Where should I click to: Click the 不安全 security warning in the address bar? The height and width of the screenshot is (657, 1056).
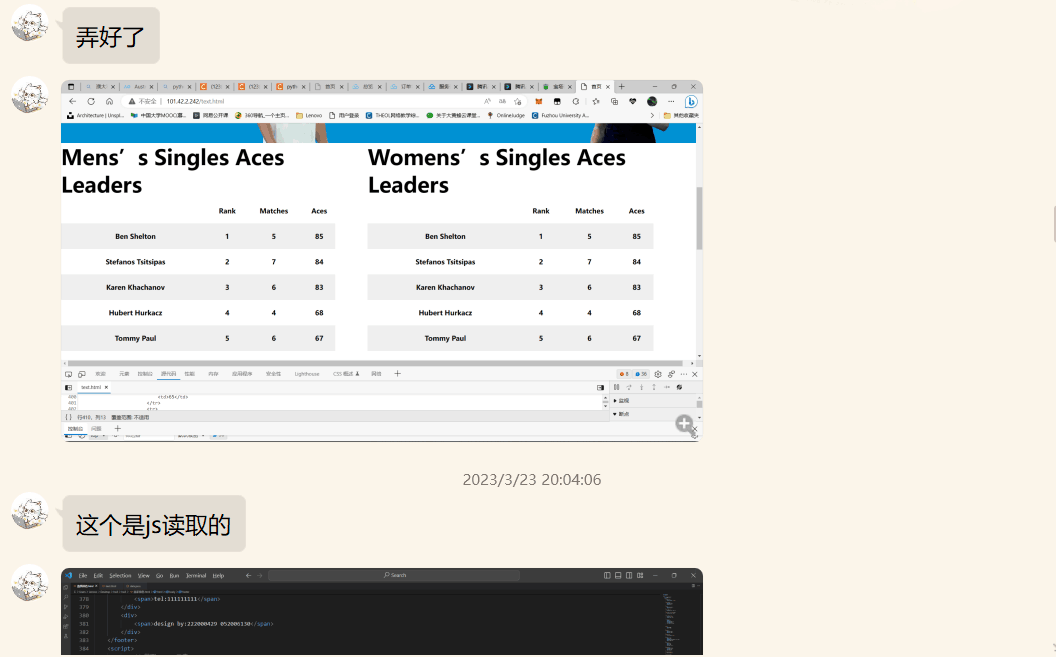coord(143,101)
